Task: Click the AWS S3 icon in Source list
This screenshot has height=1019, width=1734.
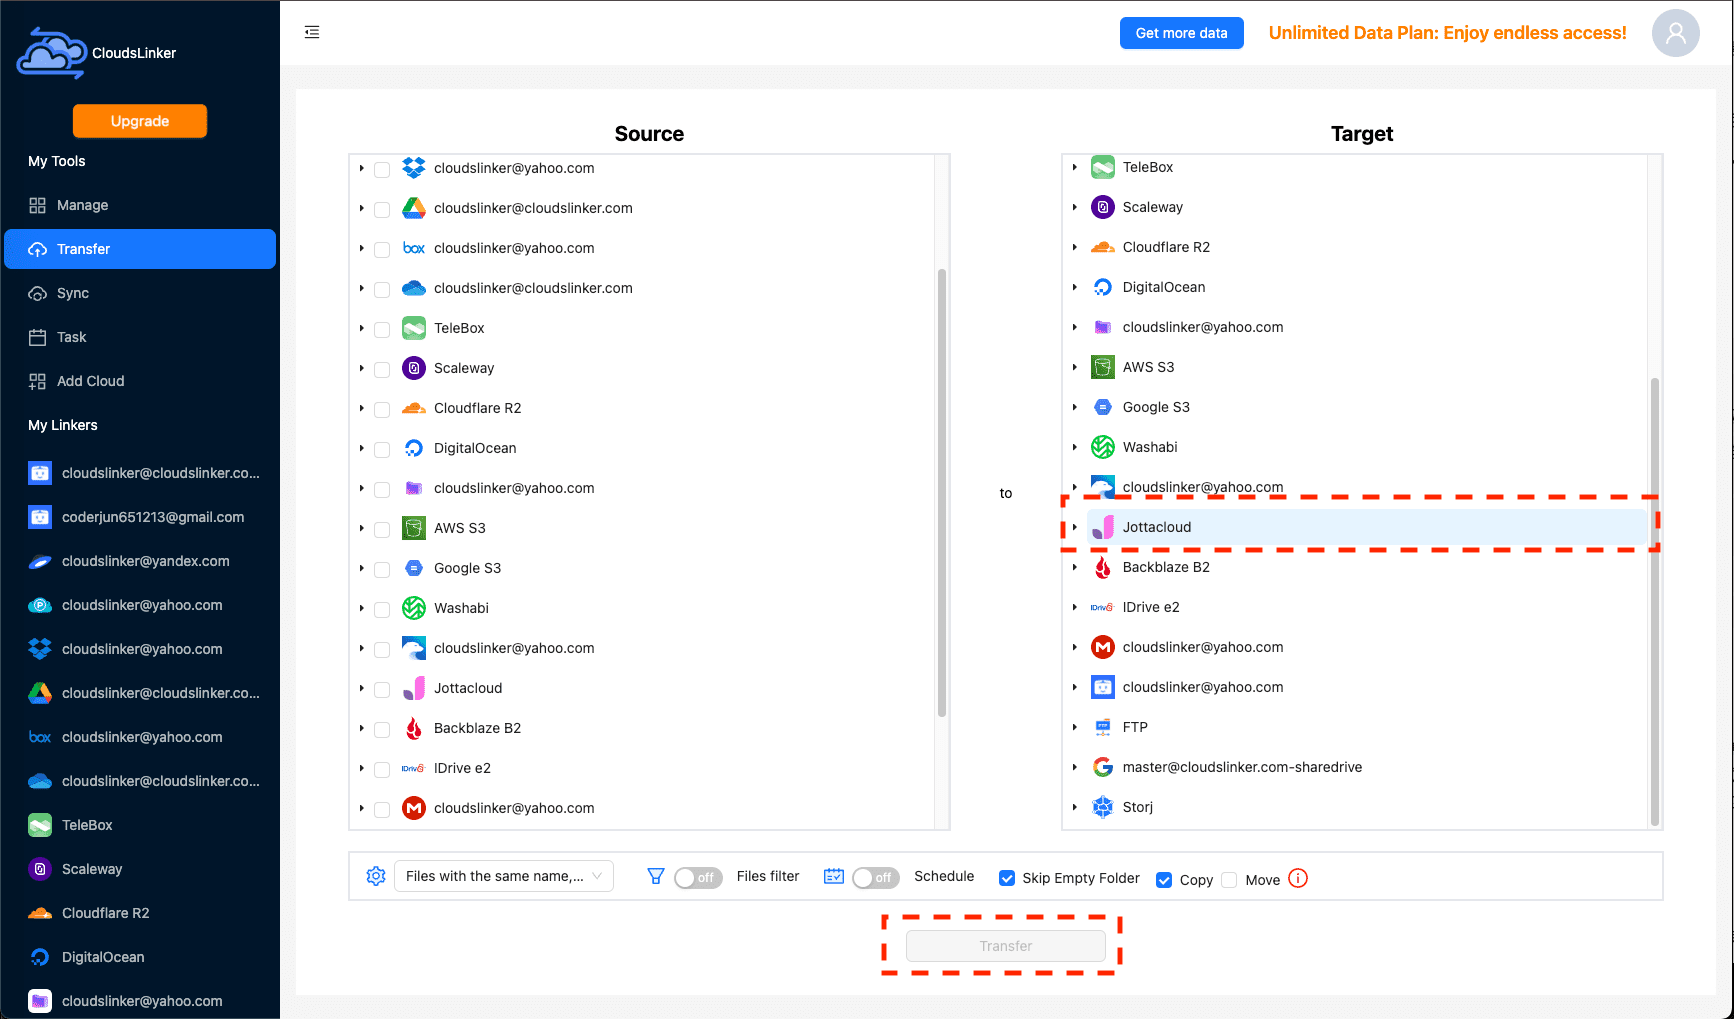Action: point(414,528)
